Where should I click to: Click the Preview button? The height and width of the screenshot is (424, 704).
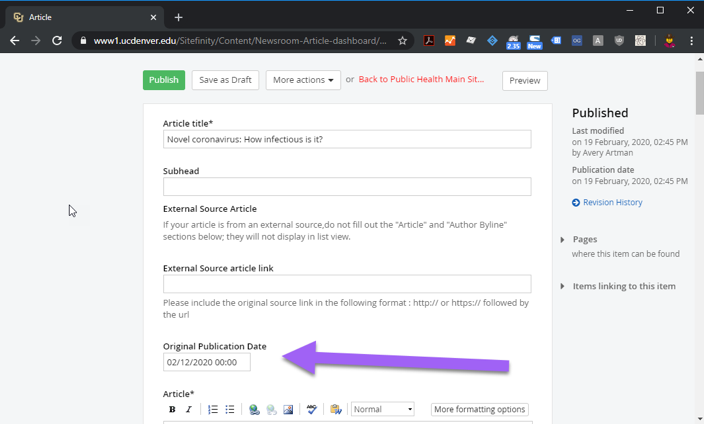point(525,81)
